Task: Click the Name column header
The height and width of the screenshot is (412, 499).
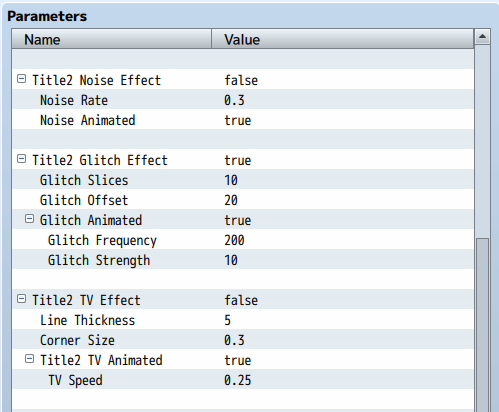Action: pyautogui.click(x=112, y=39)
